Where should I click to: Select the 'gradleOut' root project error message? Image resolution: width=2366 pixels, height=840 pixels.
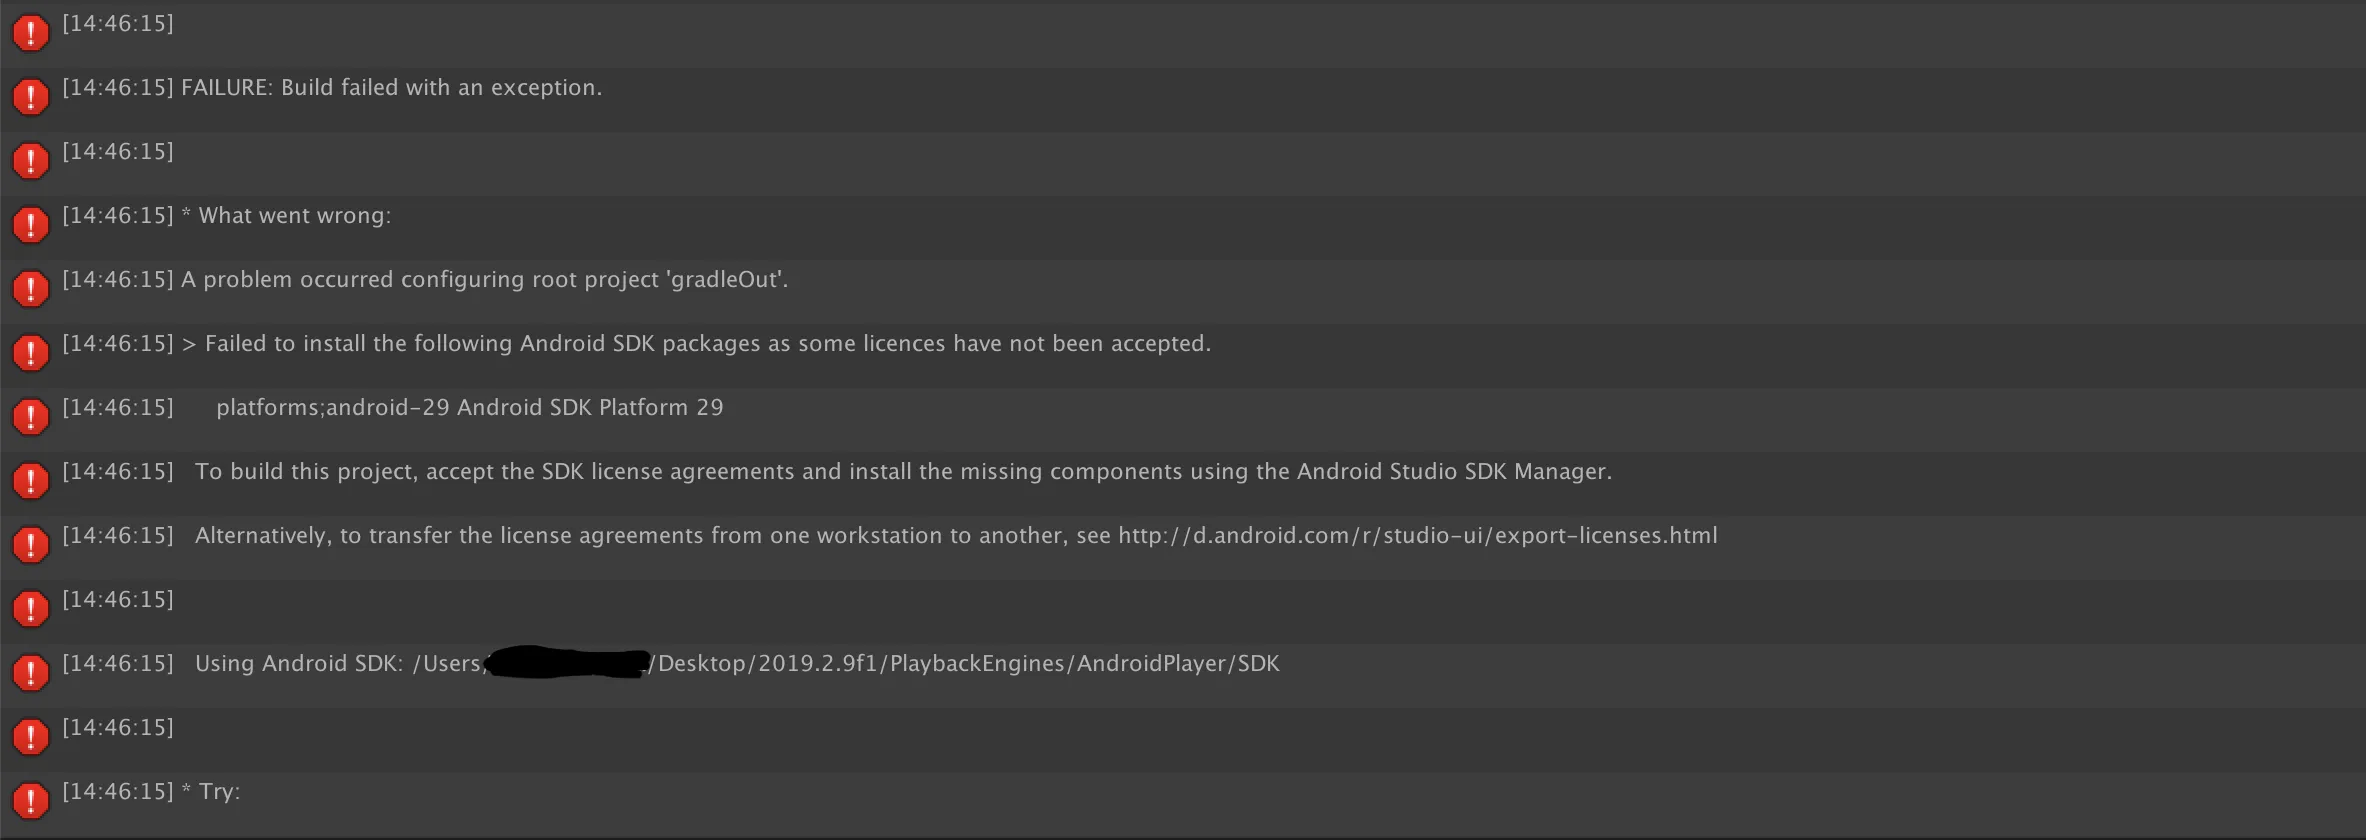coord(484,280)
